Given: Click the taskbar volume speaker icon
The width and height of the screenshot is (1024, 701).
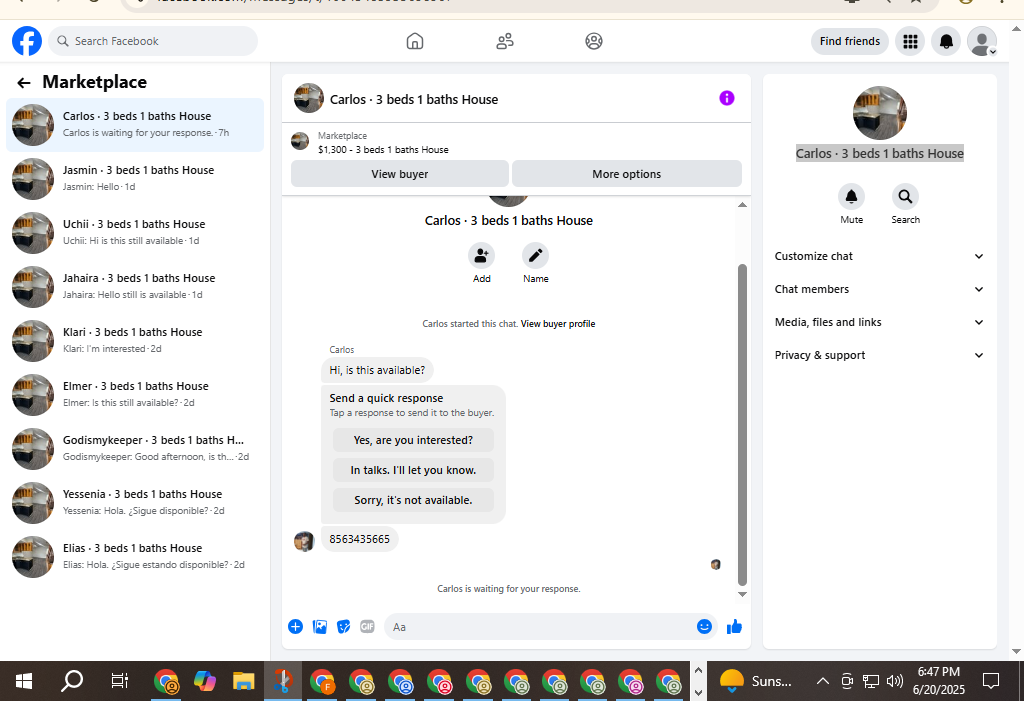Looking at the screenshot, I should (895, 681).
